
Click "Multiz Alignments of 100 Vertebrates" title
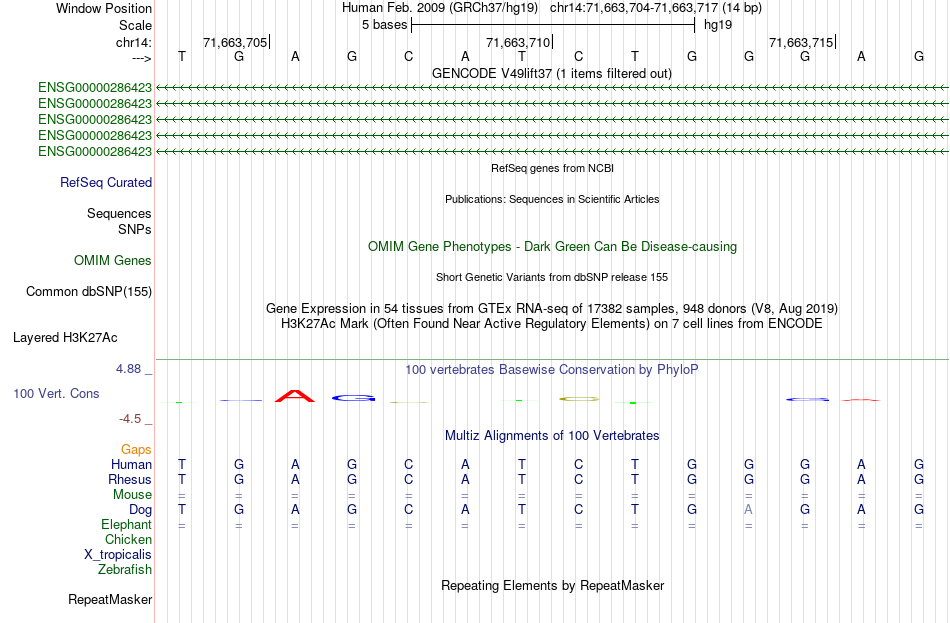(552, 436)
